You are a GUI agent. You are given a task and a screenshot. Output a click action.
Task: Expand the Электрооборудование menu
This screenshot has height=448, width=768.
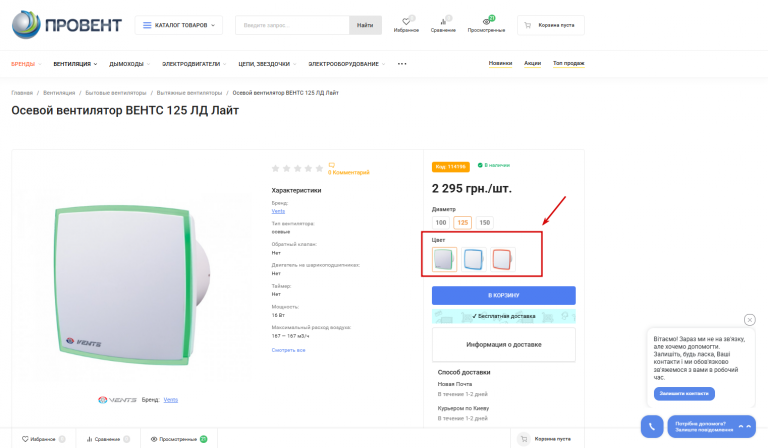(x=346, y=64)
